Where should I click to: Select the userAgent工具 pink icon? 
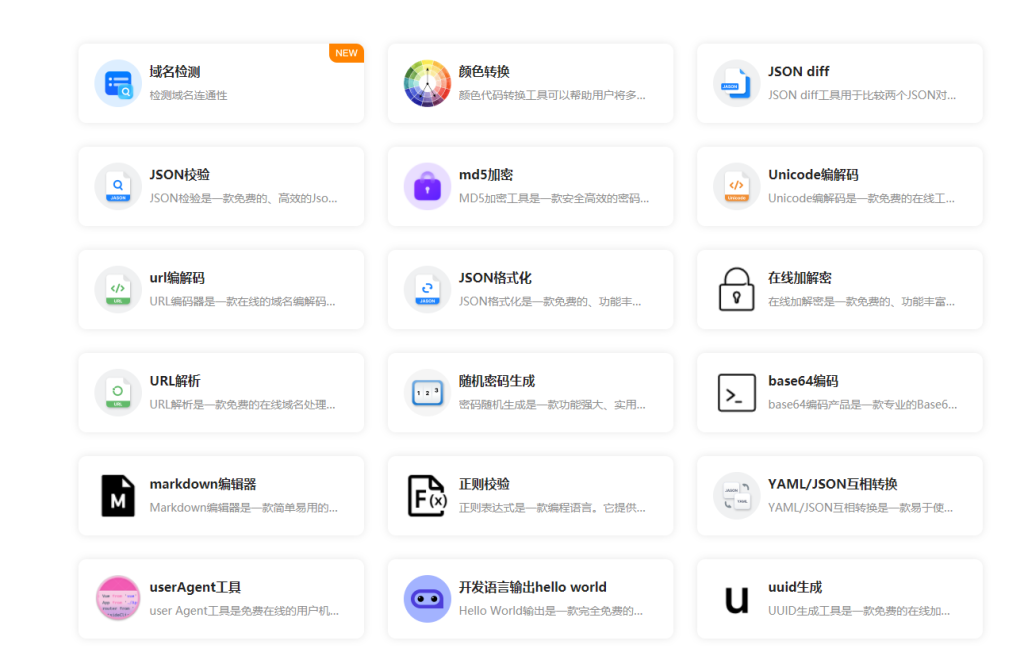[116, 598]
